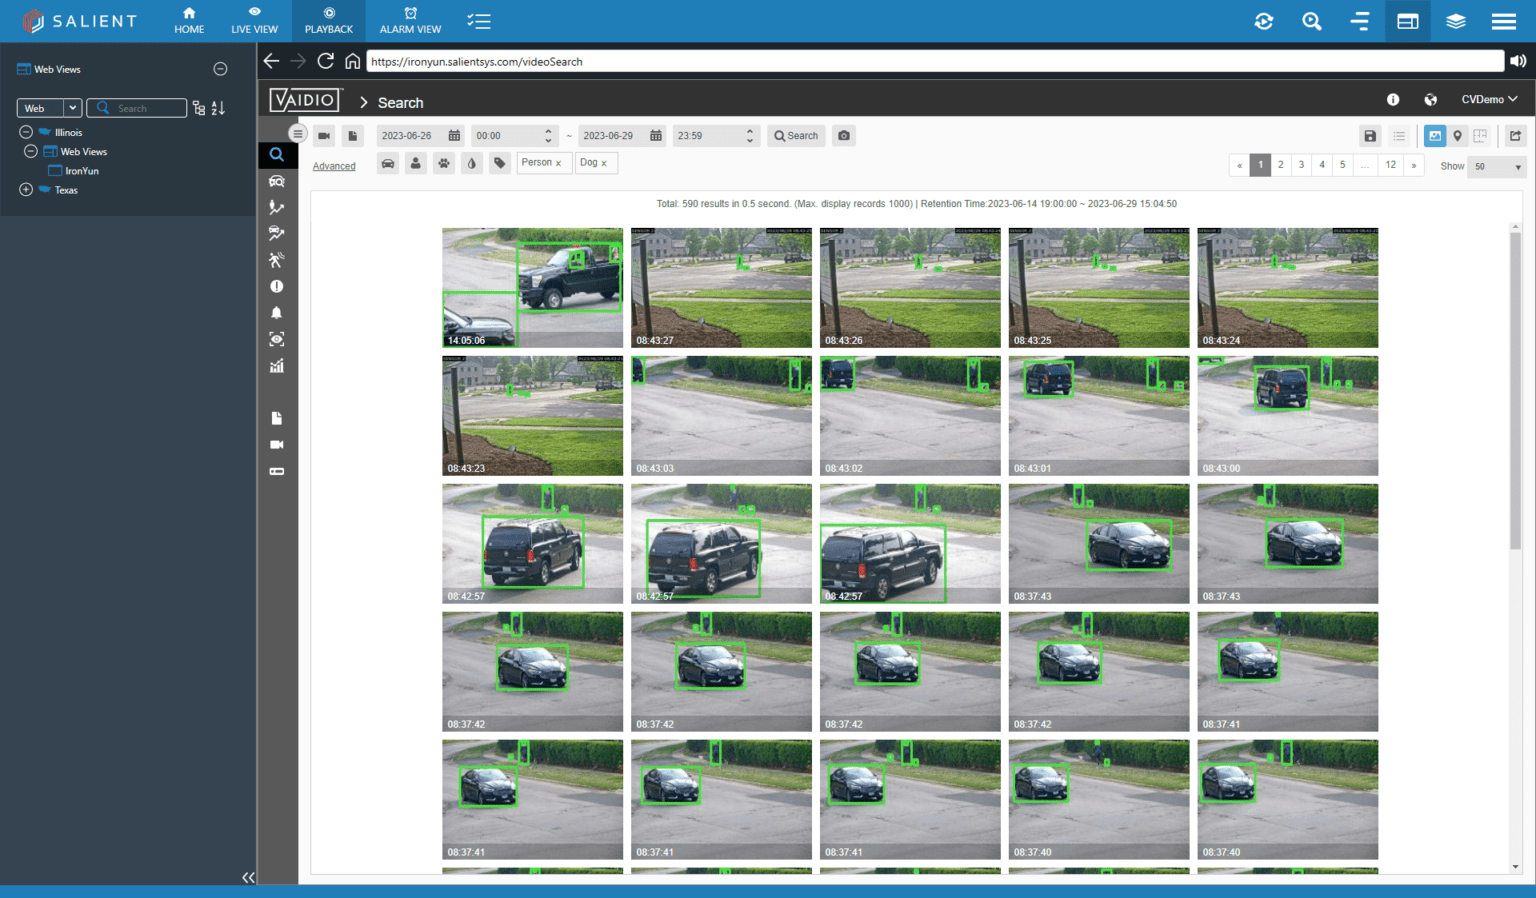Switch to thumbnail image view mode
1536x898 pixels.
1435,136
